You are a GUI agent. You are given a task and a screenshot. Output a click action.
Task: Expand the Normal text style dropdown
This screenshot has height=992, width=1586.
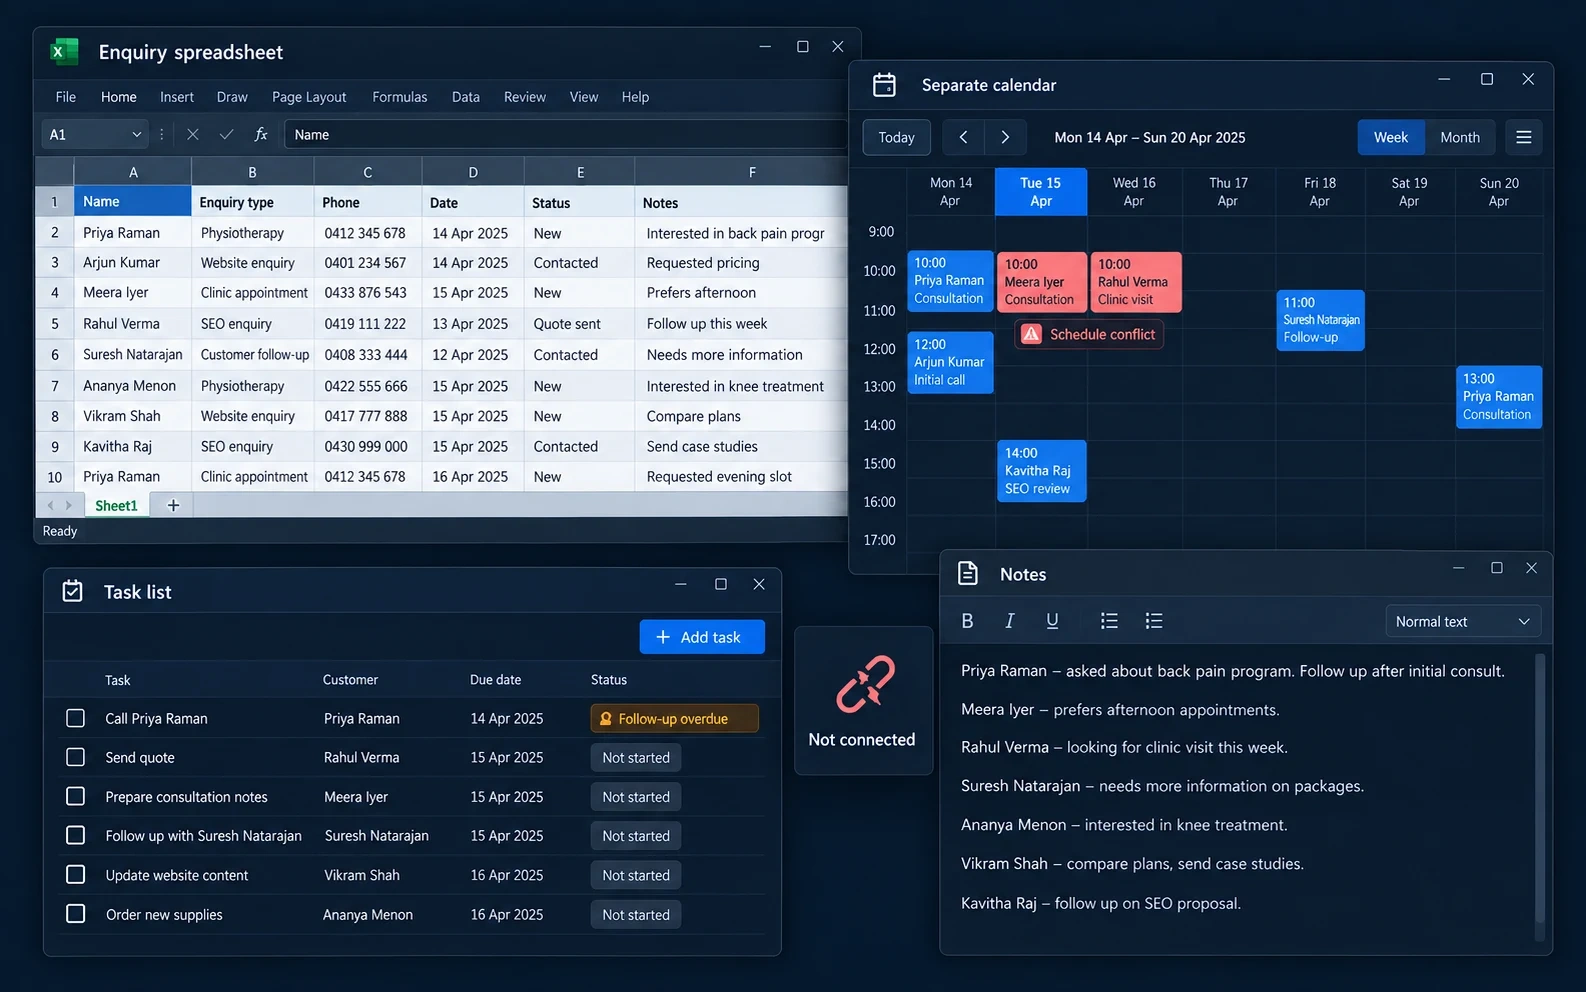click(x=1463, y=621)
